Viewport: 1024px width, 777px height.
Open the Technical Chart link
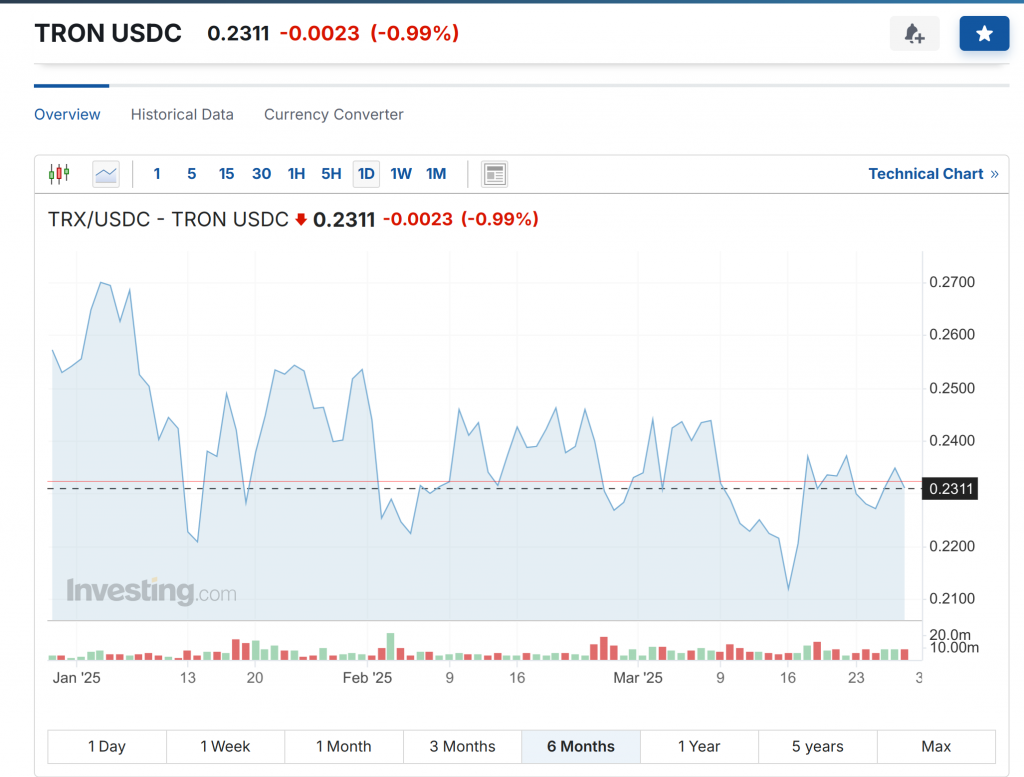click(933, 174)
